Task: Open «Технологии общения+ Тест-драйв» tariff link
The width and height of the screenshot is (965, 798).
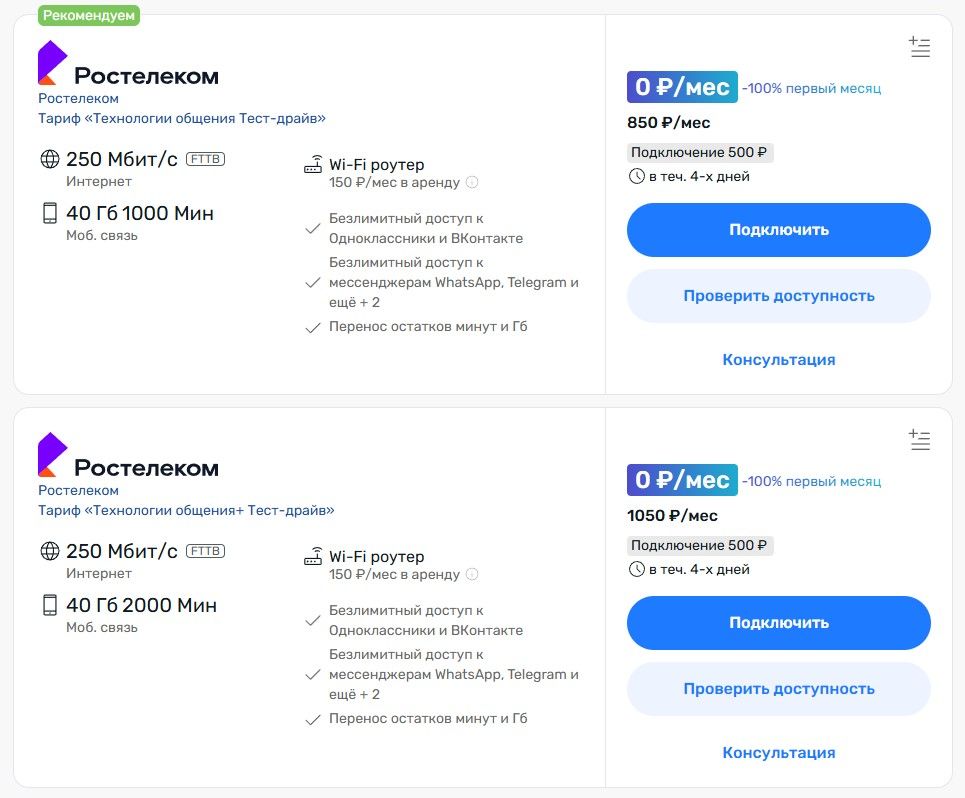Action: coord(186,510)
